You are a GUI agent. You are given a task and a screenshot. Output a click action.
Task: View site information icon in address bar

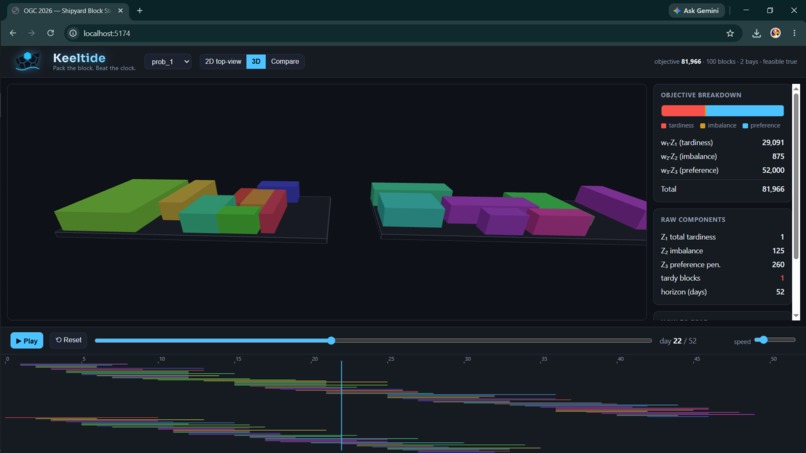tap(73, 33)
